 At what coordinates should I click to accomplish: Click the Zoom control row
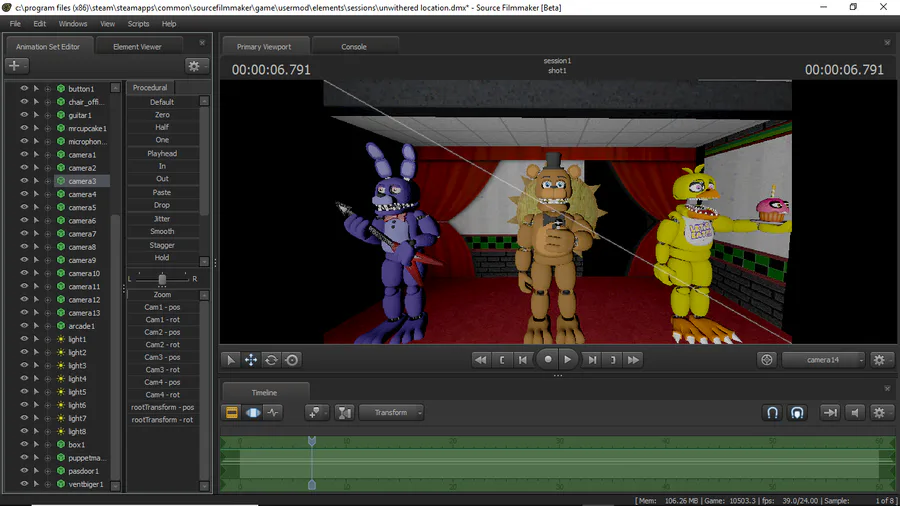point(162,294)
